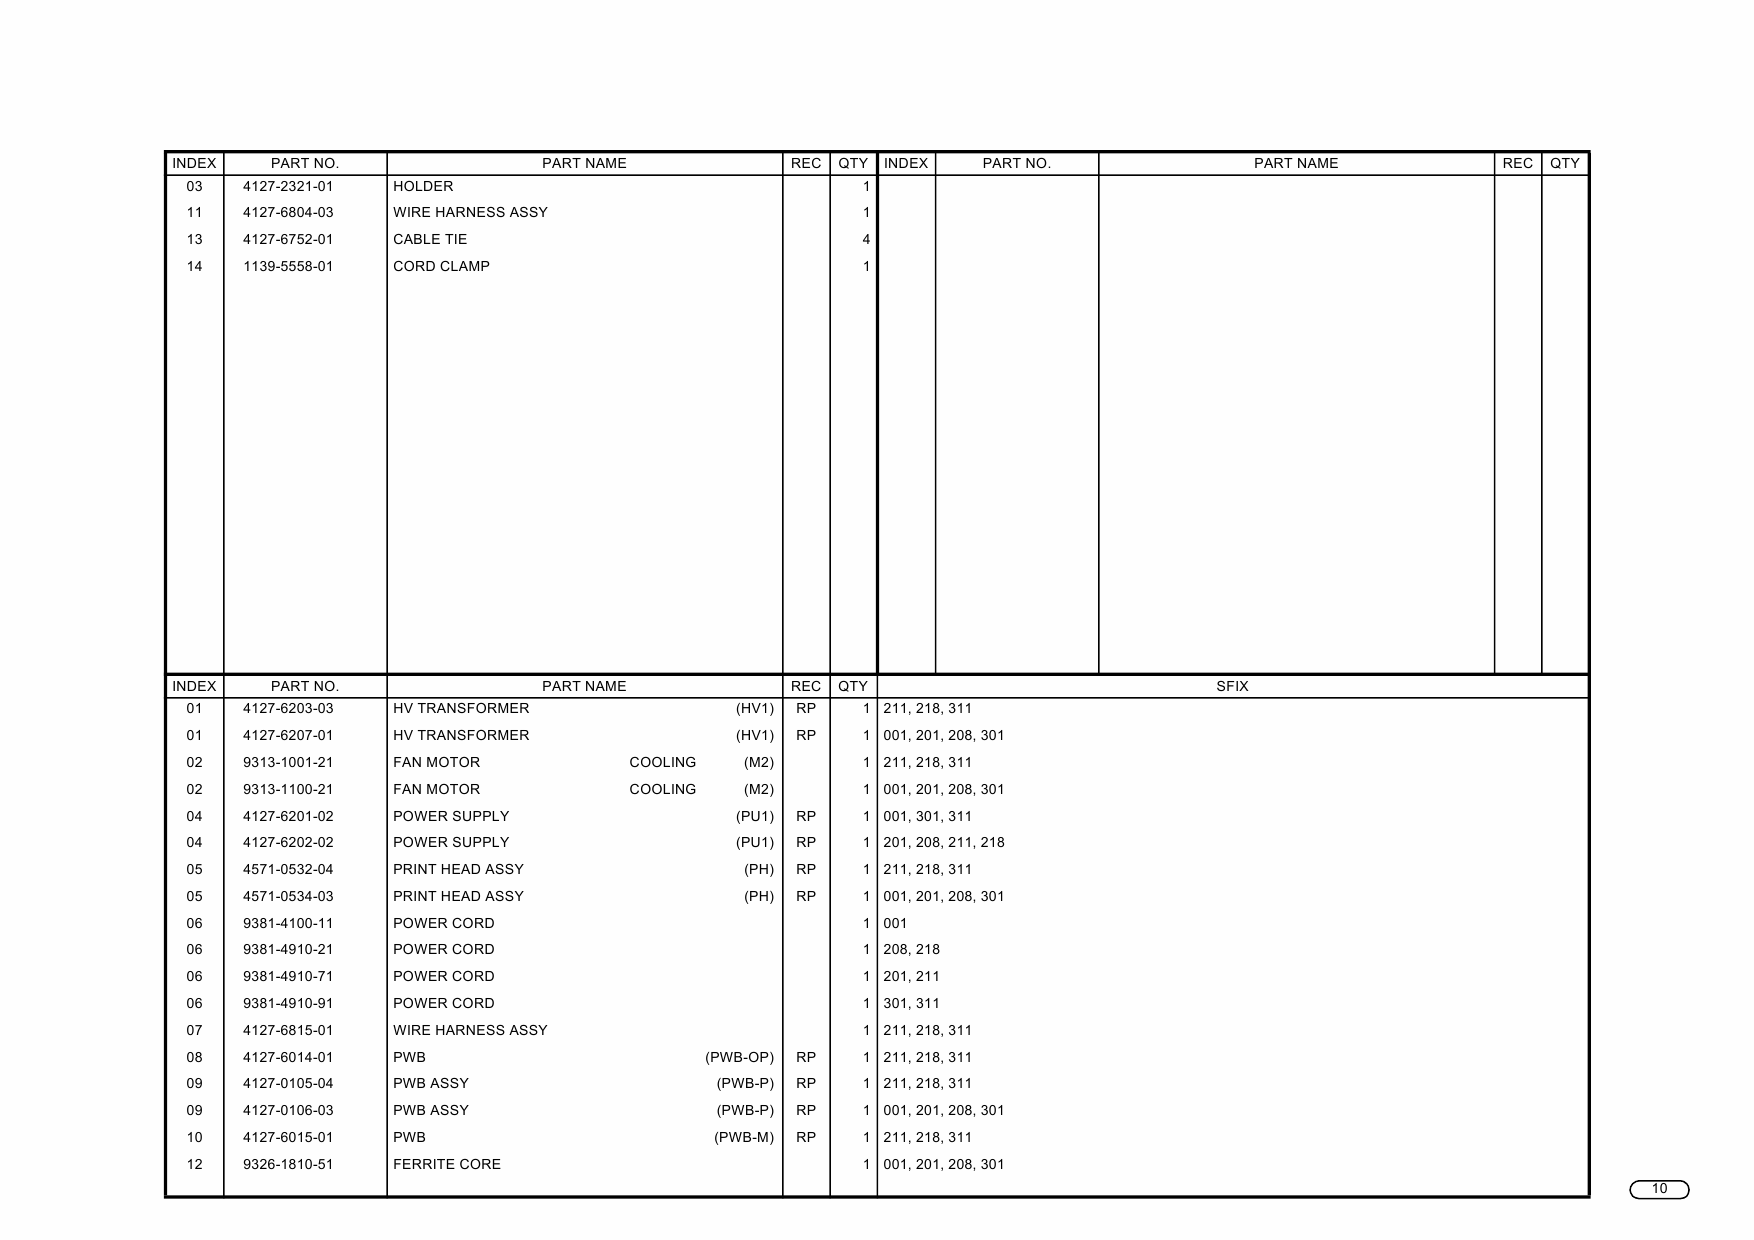Click part number 4127-6815-01
Screen dimensions: 1754x1240
click(288, 1030)
